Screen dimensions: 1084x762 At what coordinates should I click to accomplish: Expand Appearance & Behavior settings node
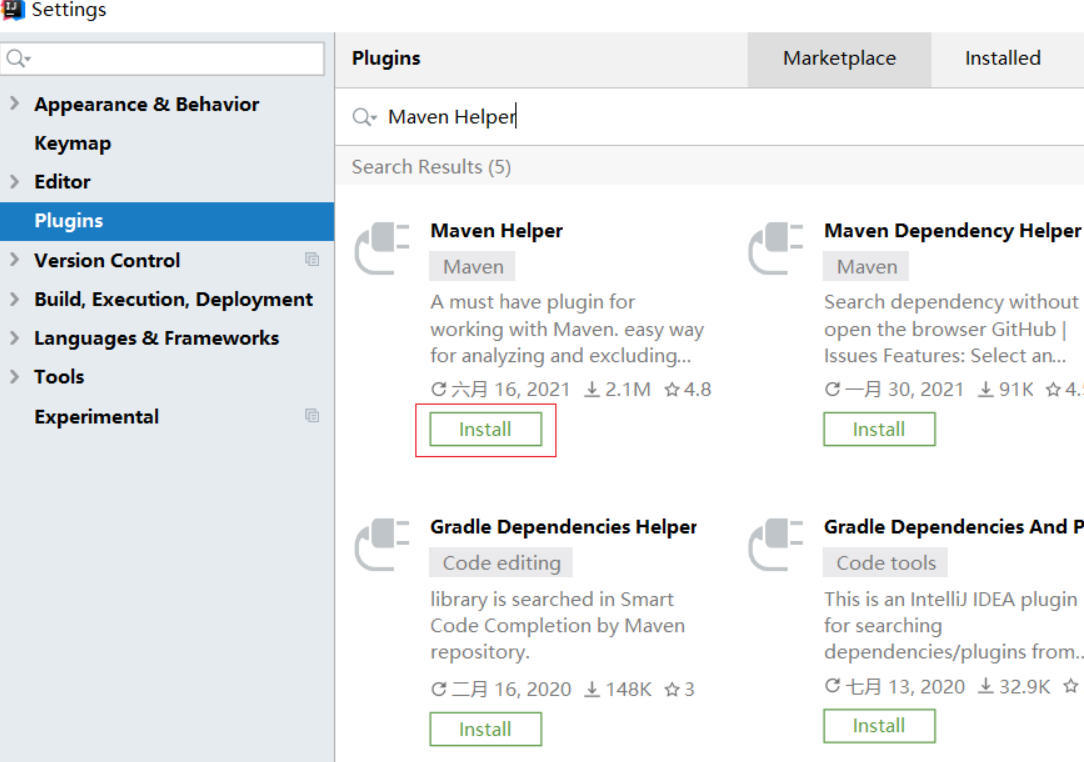(15, 104)
